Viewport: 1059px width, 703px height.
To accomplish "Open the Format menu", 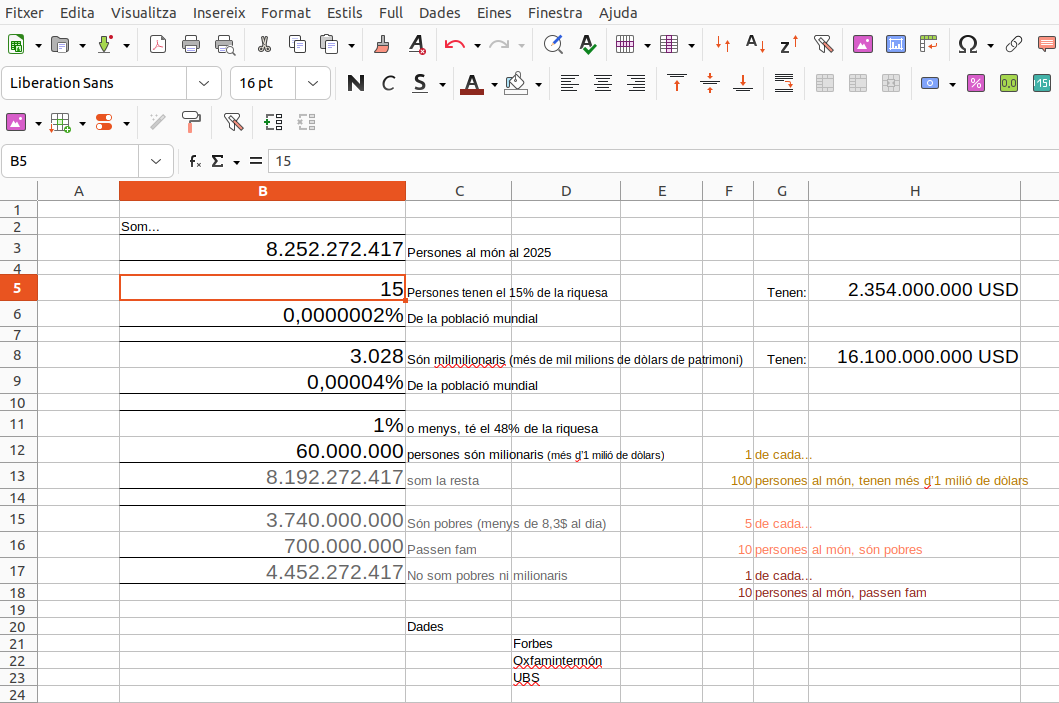I will [x=285, y=13].
